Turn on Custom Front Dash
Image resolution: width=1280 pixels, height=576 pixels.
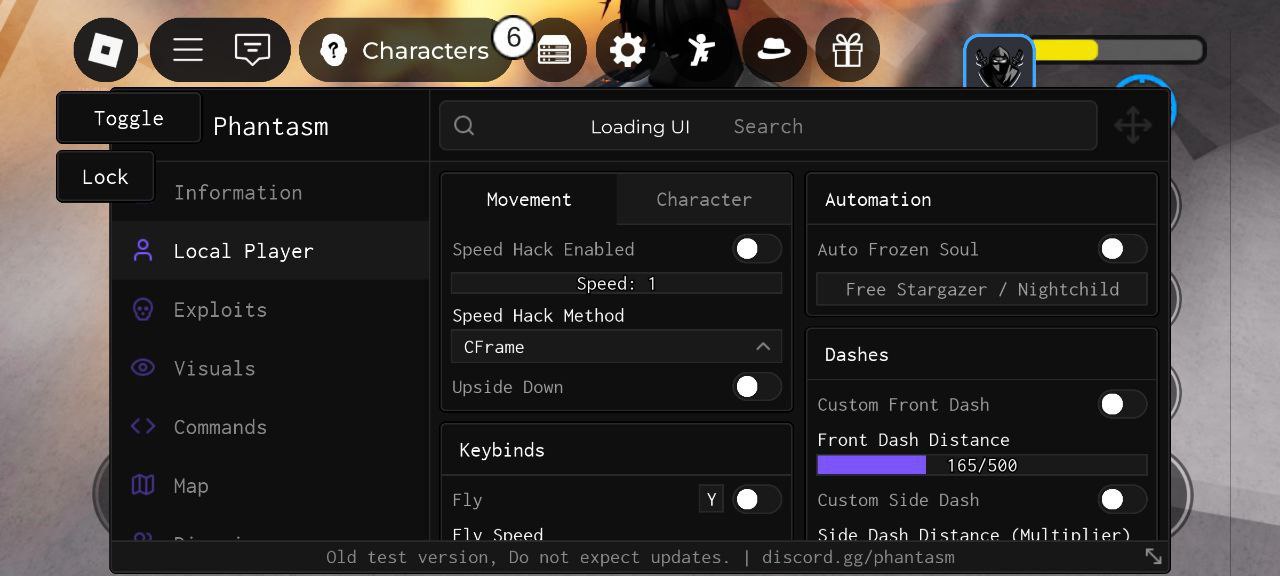click(x=1122, y=404)
